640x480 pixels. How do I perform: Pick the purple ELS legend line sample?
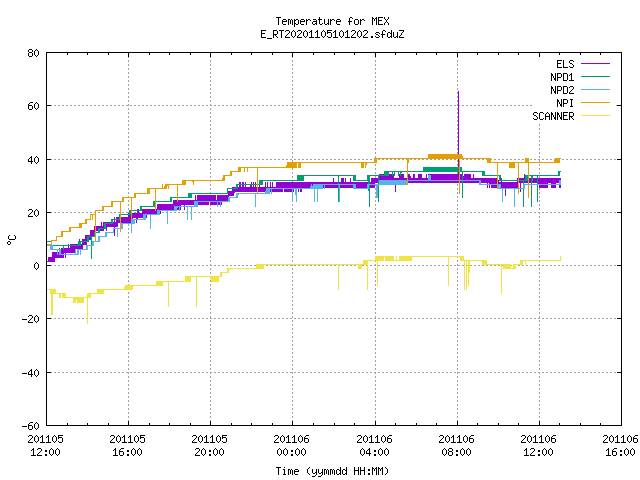tap(595, 64)
